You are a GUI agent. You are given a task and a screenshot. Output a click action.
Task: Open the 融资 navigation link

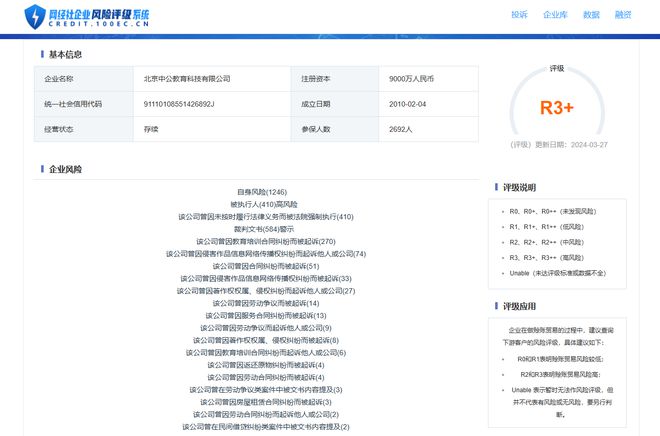(x=623, y=15)
